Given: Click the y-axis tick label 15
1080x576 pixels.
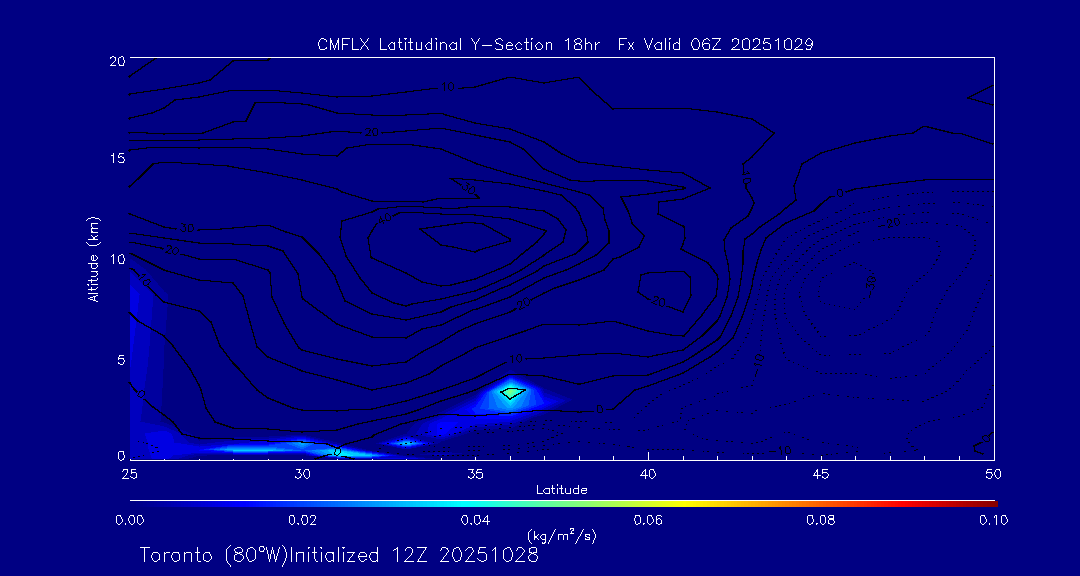Looking at the screenshot, I should (116, 158).
